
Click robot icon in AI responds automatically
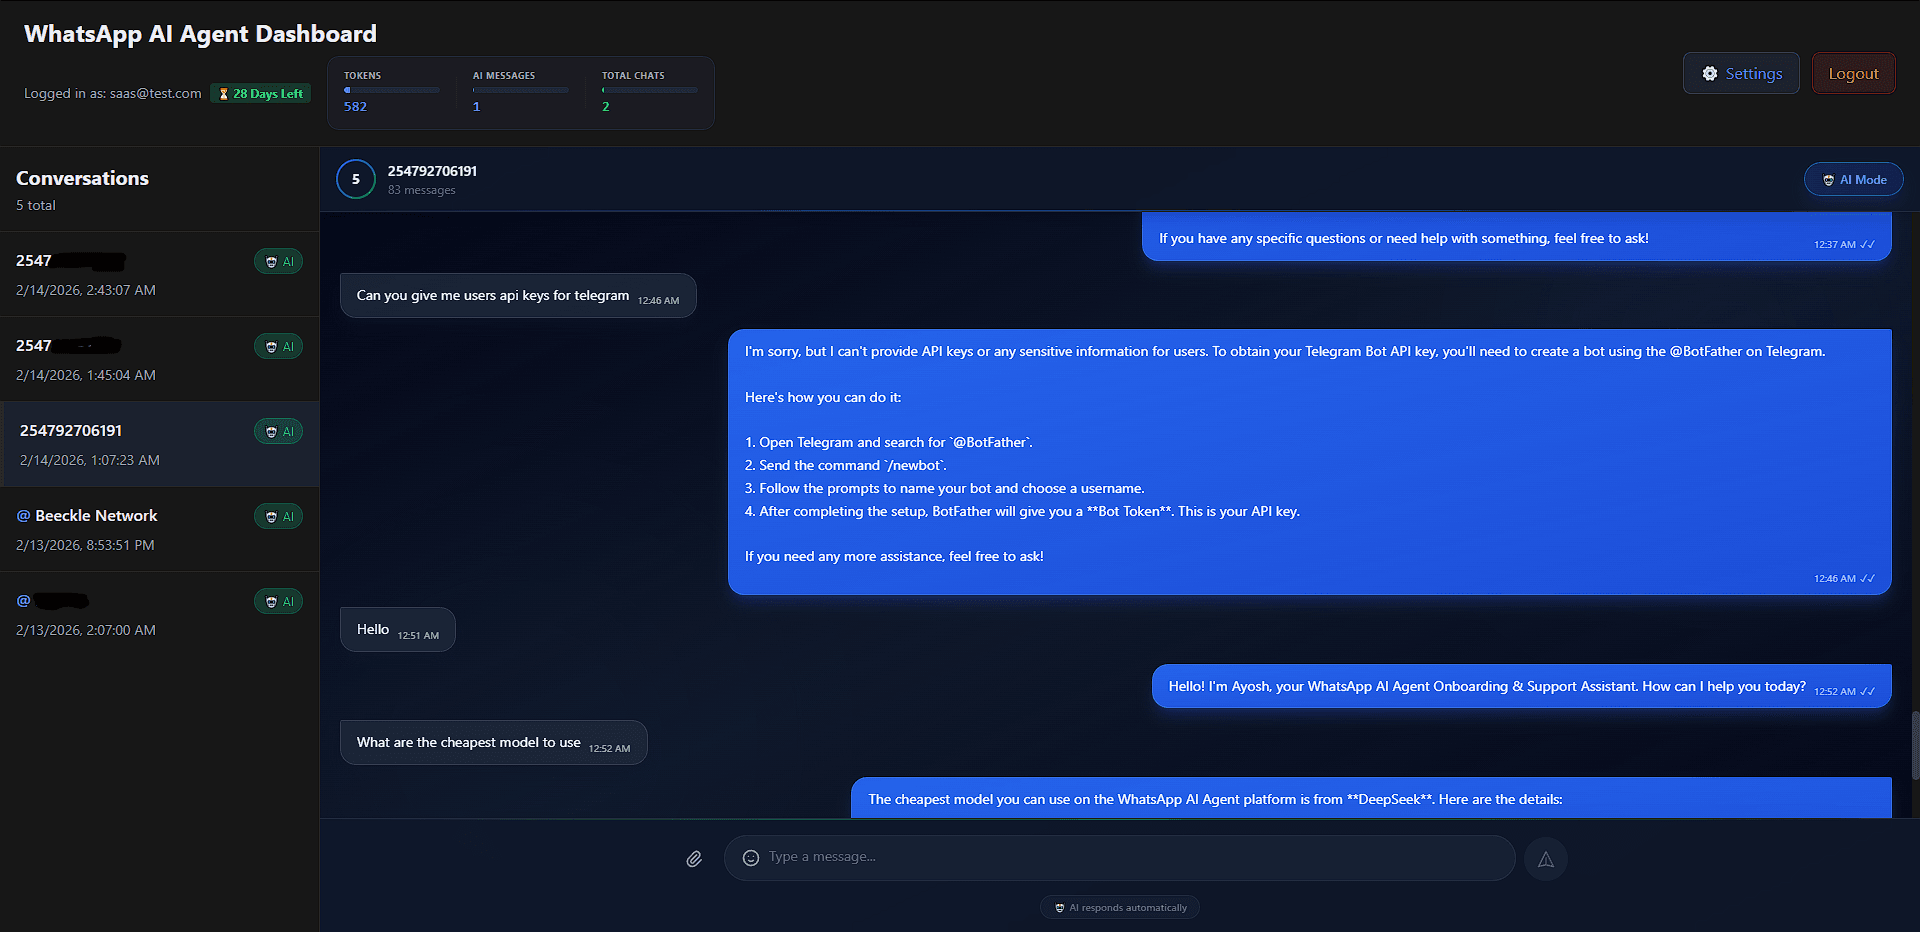tap(1060, 908)
